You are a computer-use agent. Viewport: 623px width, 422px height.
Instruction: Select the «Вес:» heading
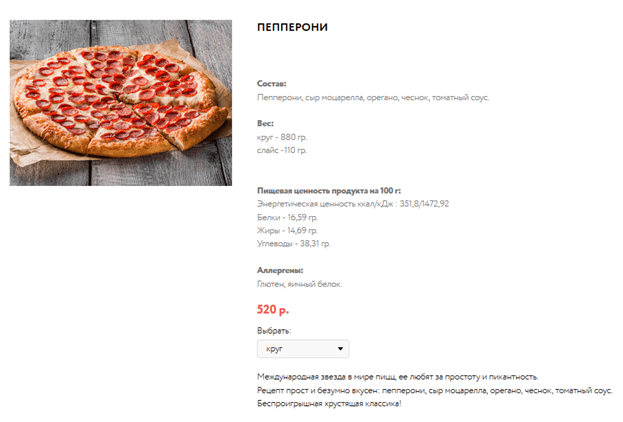tap(265, 123)
